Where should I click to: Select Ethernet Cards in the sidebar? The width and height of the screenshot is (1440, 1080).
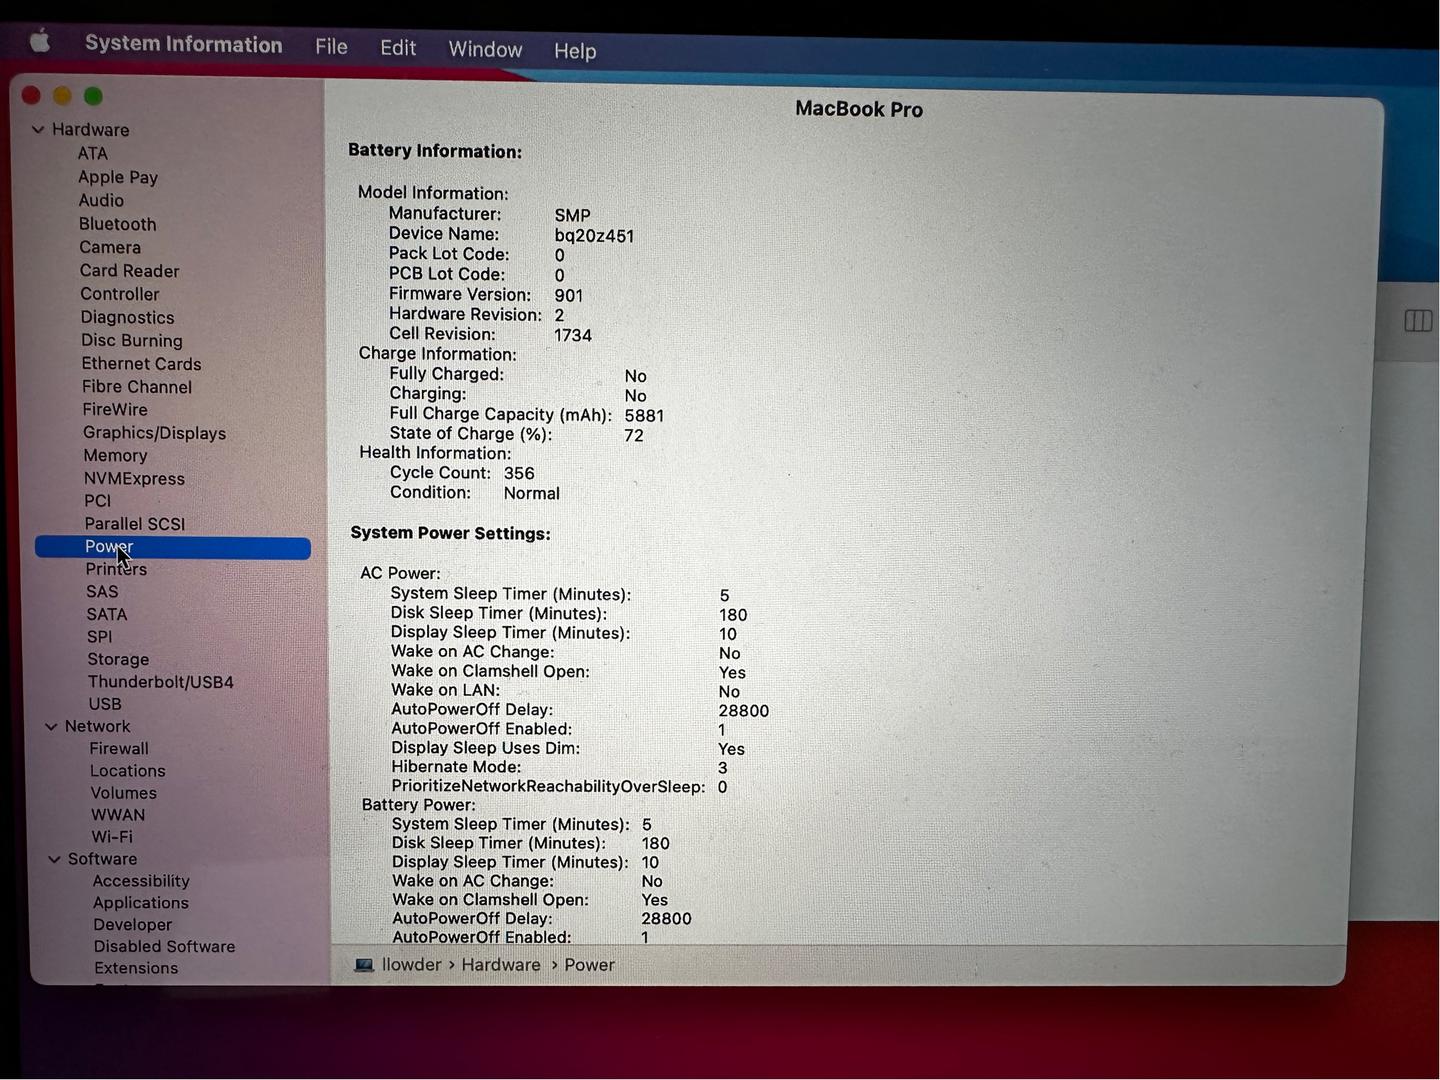(141, 364)
